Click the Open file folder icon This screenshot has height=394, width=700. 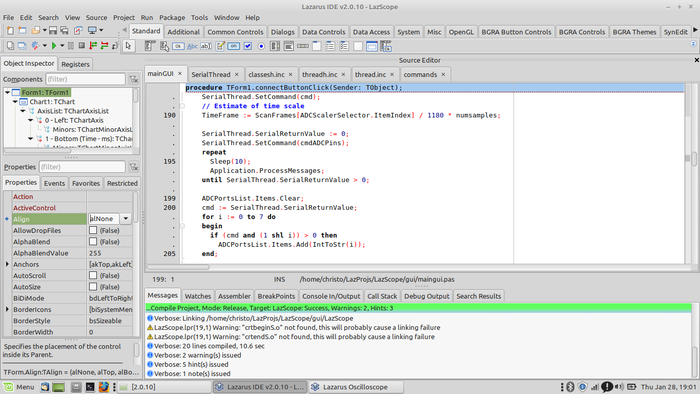pyautogui.click(x=35, y=30)
